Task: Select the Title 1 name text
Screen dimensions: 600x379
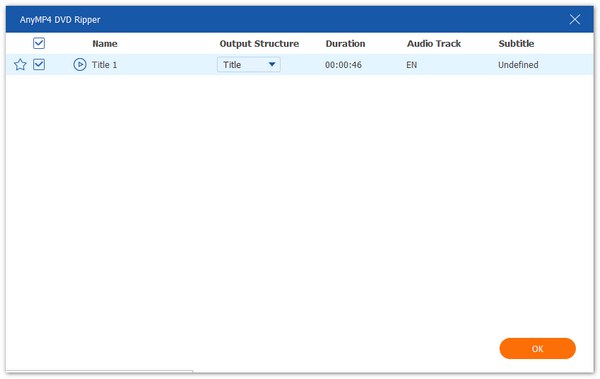Action: (104, 65)
